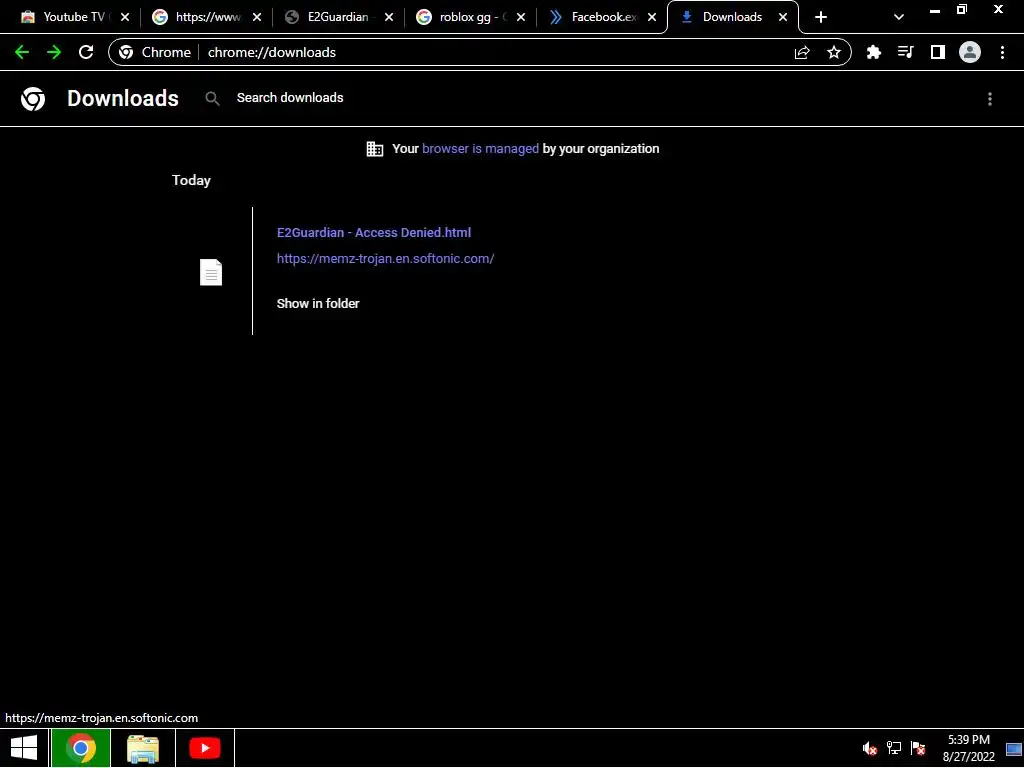Open Downloads page more actions menu
The width and height of the screenshot is (1024, 768).
990,99
